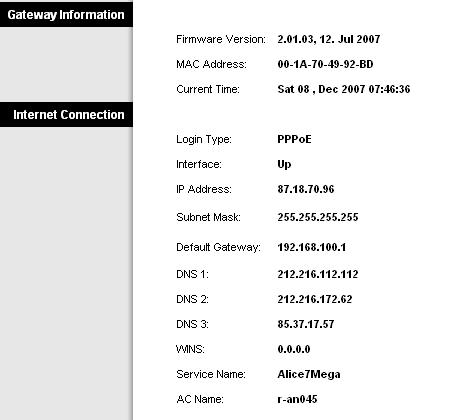Click the 'Default Gateway:' label

tap(218, 247)
